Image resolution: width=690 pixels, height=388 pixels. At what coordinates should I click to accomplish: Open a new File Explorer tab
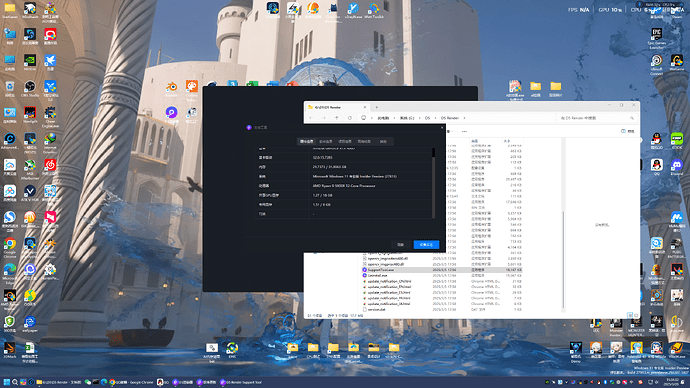point(376,107)
